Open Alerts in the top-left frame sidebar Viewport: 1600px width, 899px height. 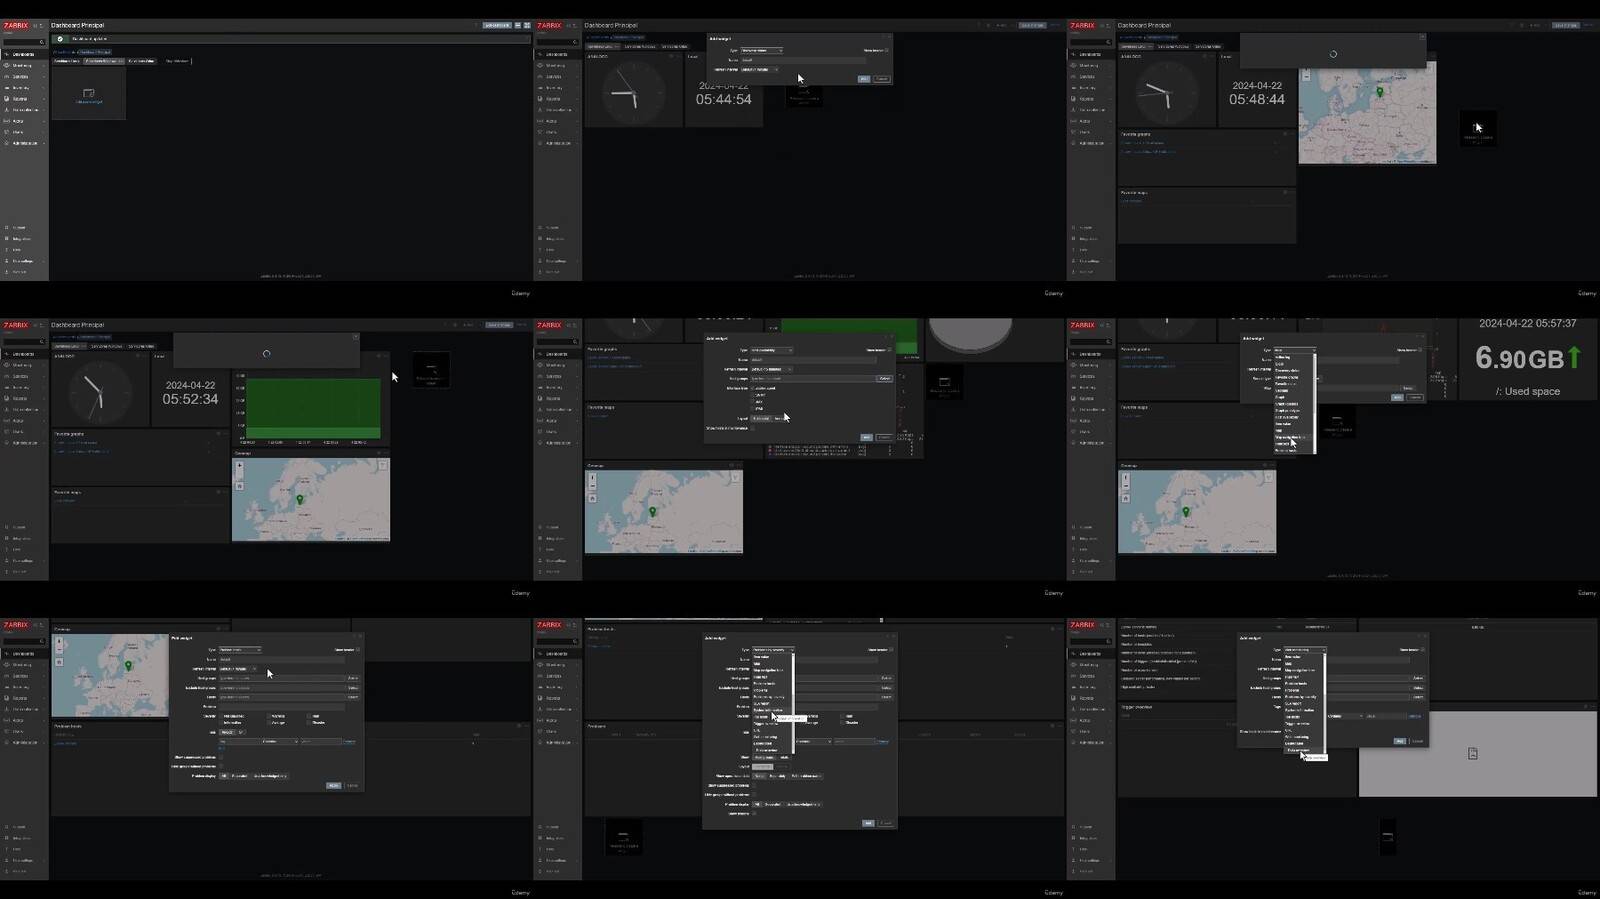tap(24, 121)
